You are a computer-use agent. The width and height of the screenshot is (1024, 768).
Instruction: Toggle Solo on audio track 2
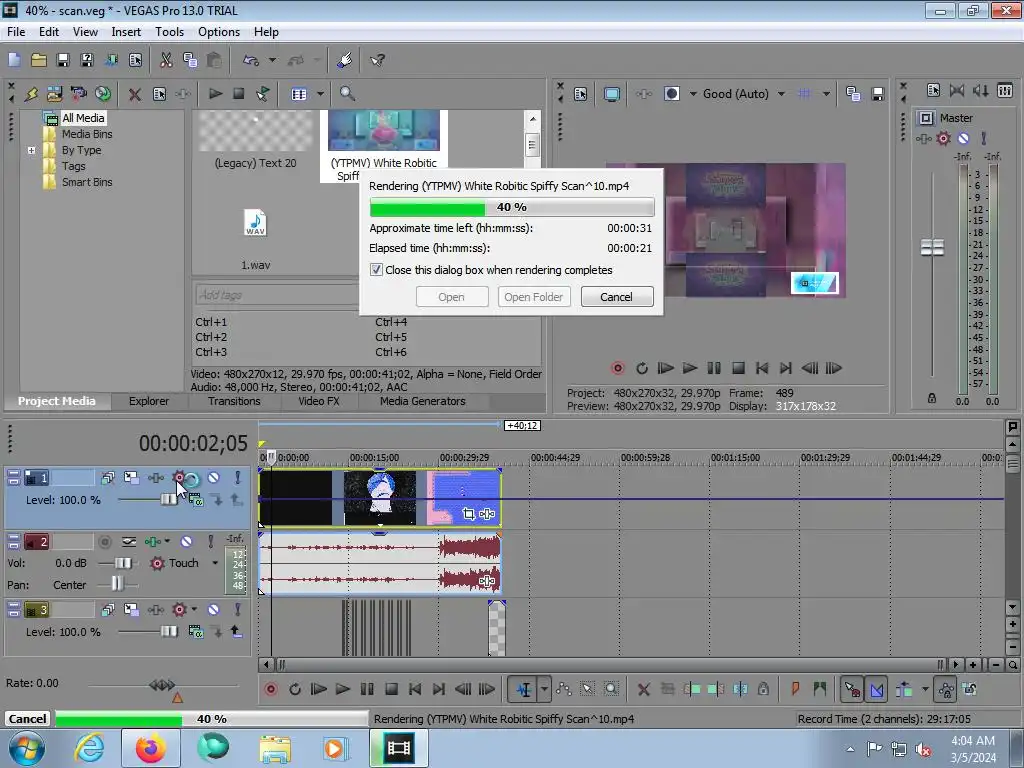pyautogui.click(x=210, y=541)
